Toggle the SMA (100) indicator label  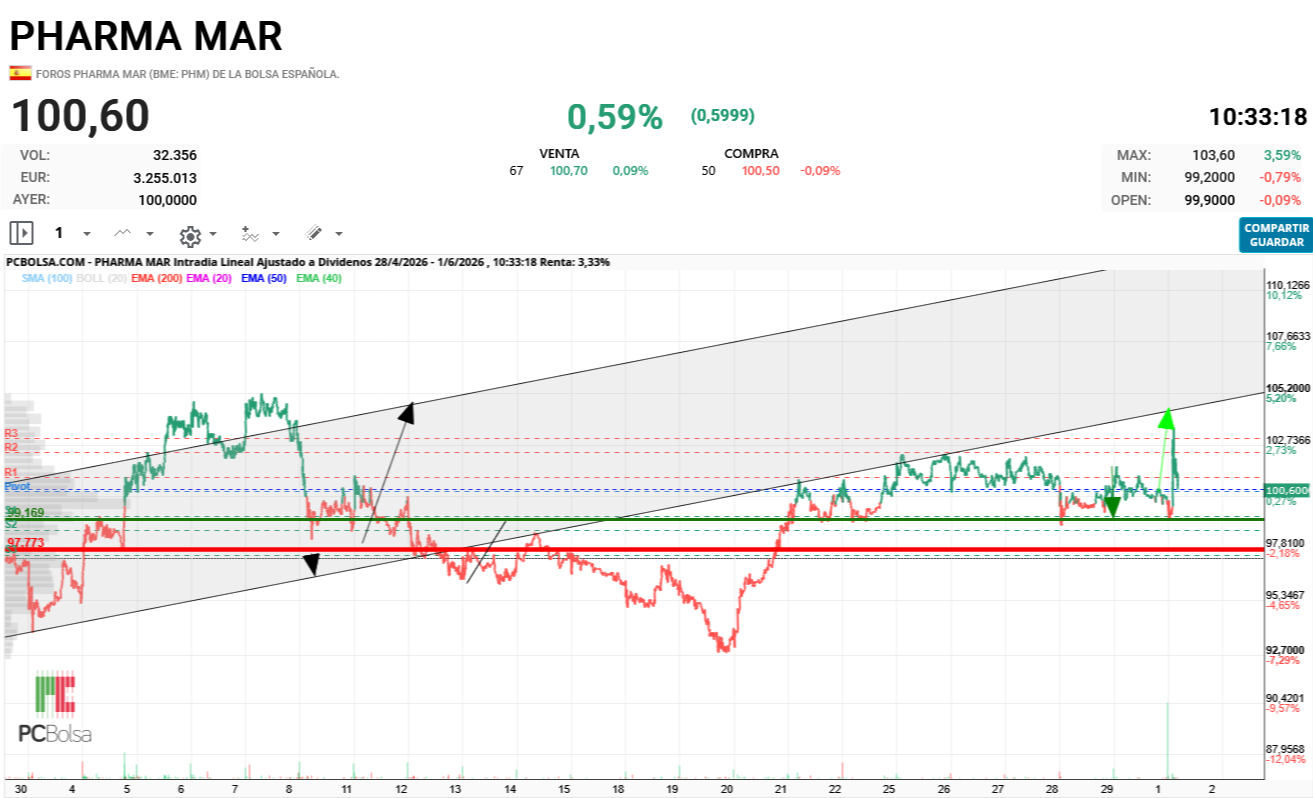(x=47, y=278)
